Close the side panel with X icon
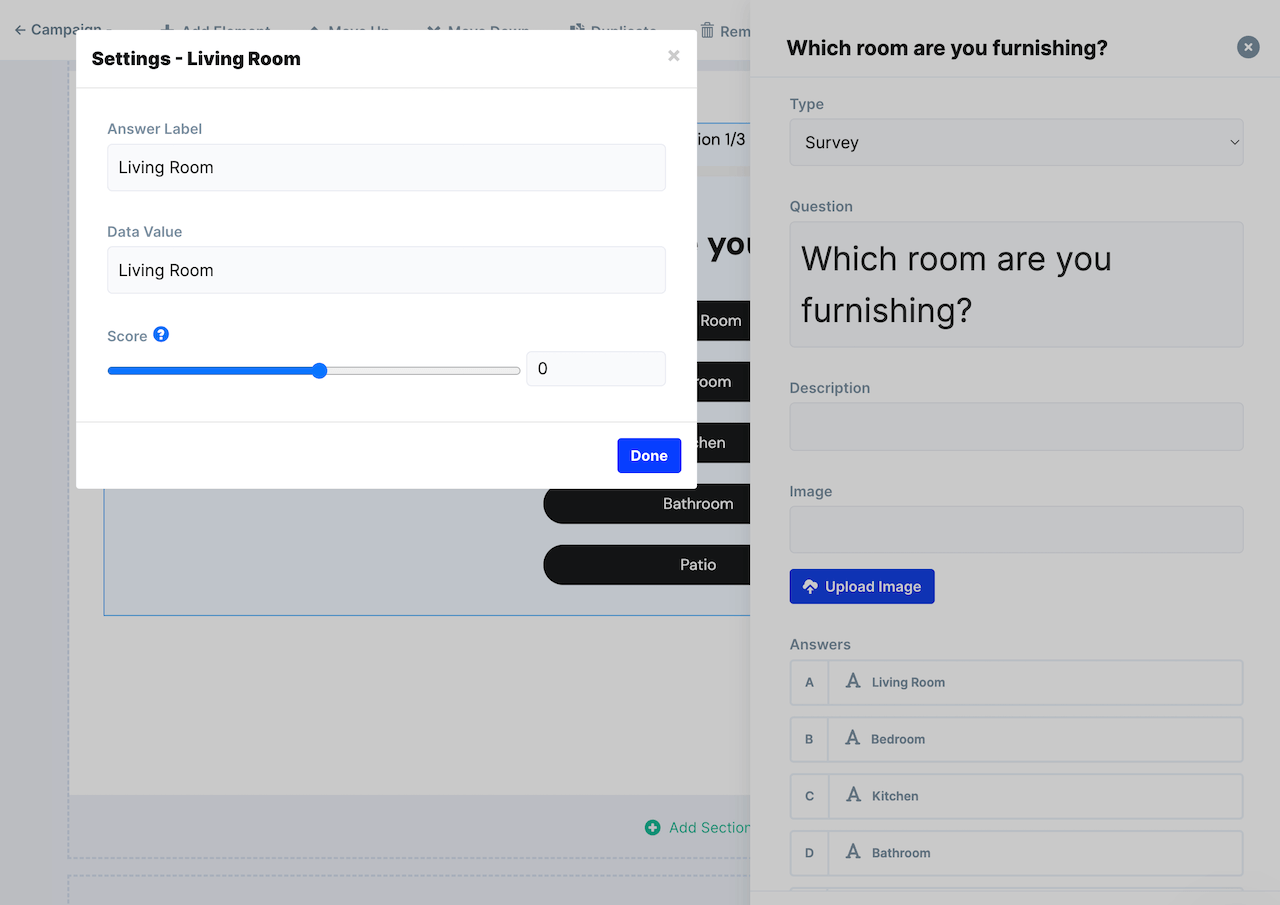Image resolution: width=1280 pixels, height=905 pixels. pos(1248,47)
